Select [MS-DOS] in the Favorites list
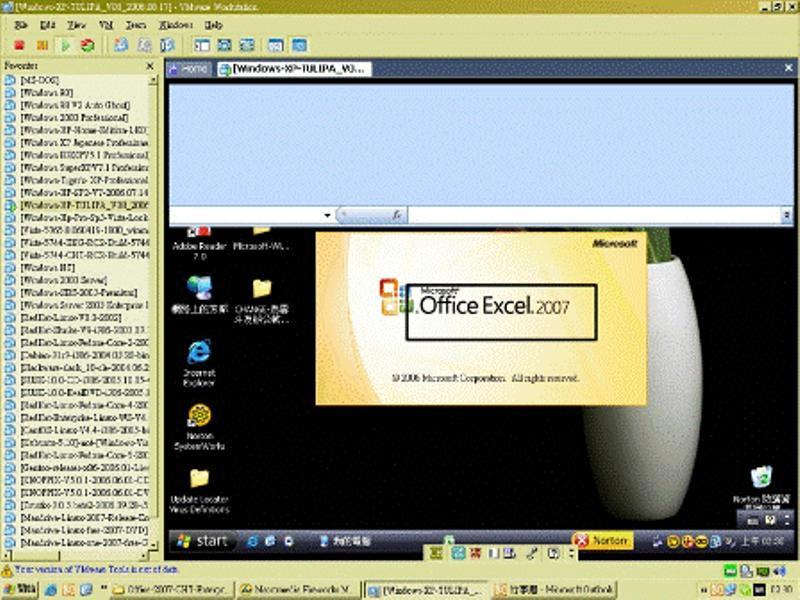Viewport: 800px width, 600px height. tap(39, 80)
